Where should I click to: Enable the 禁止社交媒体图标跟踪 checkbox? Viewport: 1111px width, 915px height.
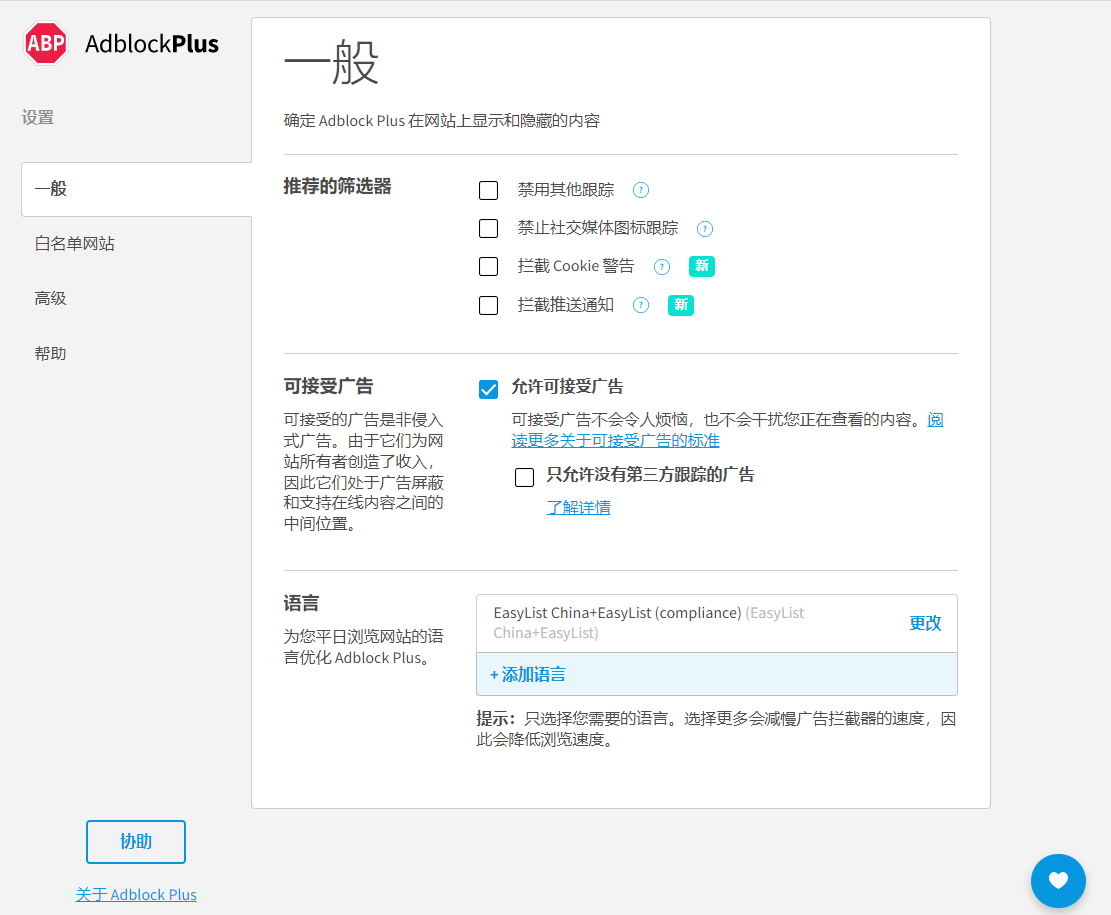[488, 228]
